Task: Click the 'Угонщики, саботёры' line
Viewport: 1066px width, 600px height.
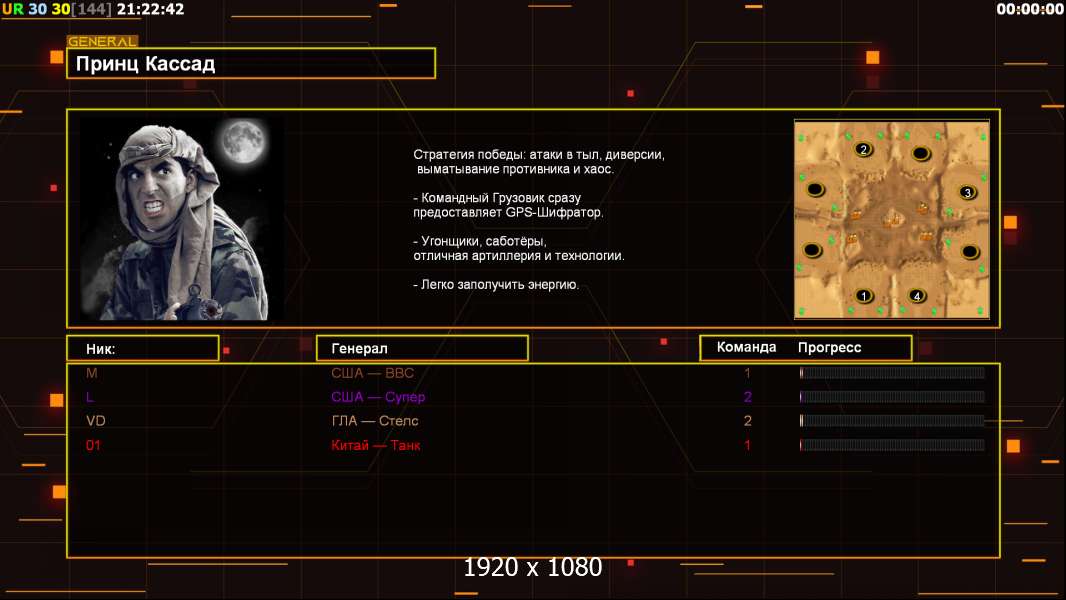Action: pos(480,241)
